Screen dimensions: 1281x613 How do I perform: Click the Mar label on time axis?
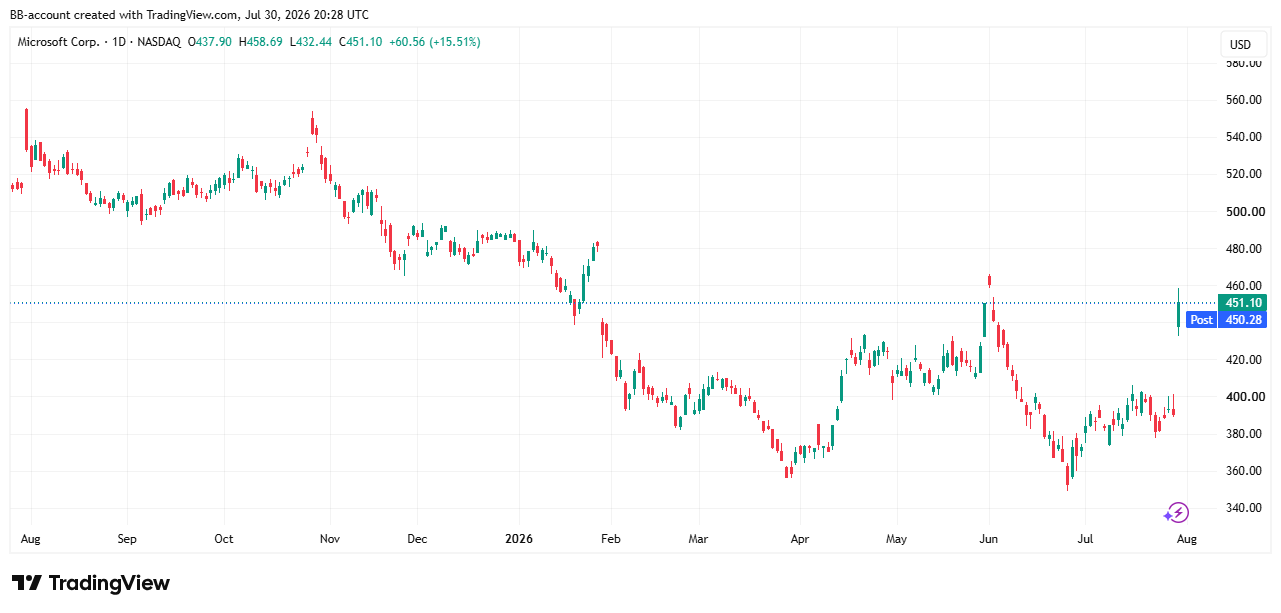pos(698,539)
